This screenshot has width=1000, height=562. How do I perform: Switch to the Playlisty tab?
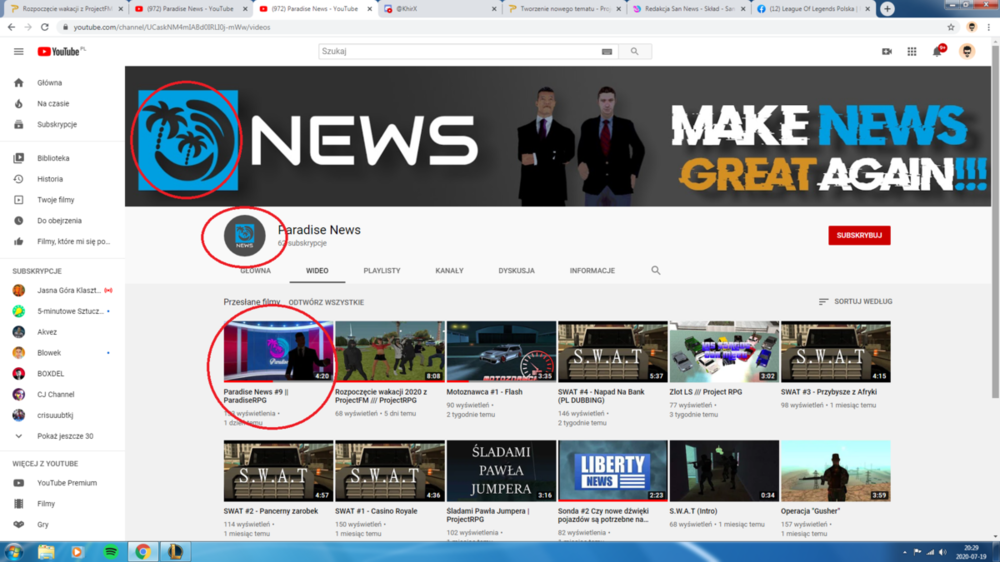[382, 270]
